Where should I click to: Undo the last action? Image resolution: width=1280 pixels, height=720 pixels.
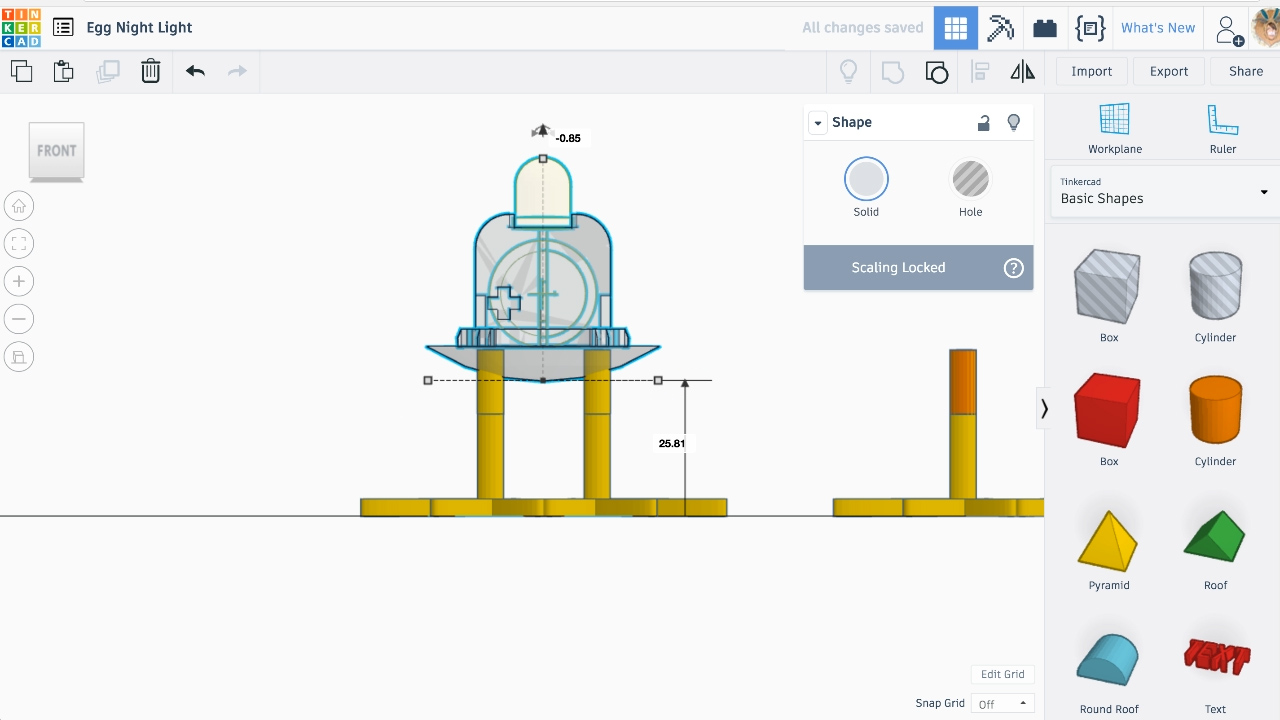(195, 71)
